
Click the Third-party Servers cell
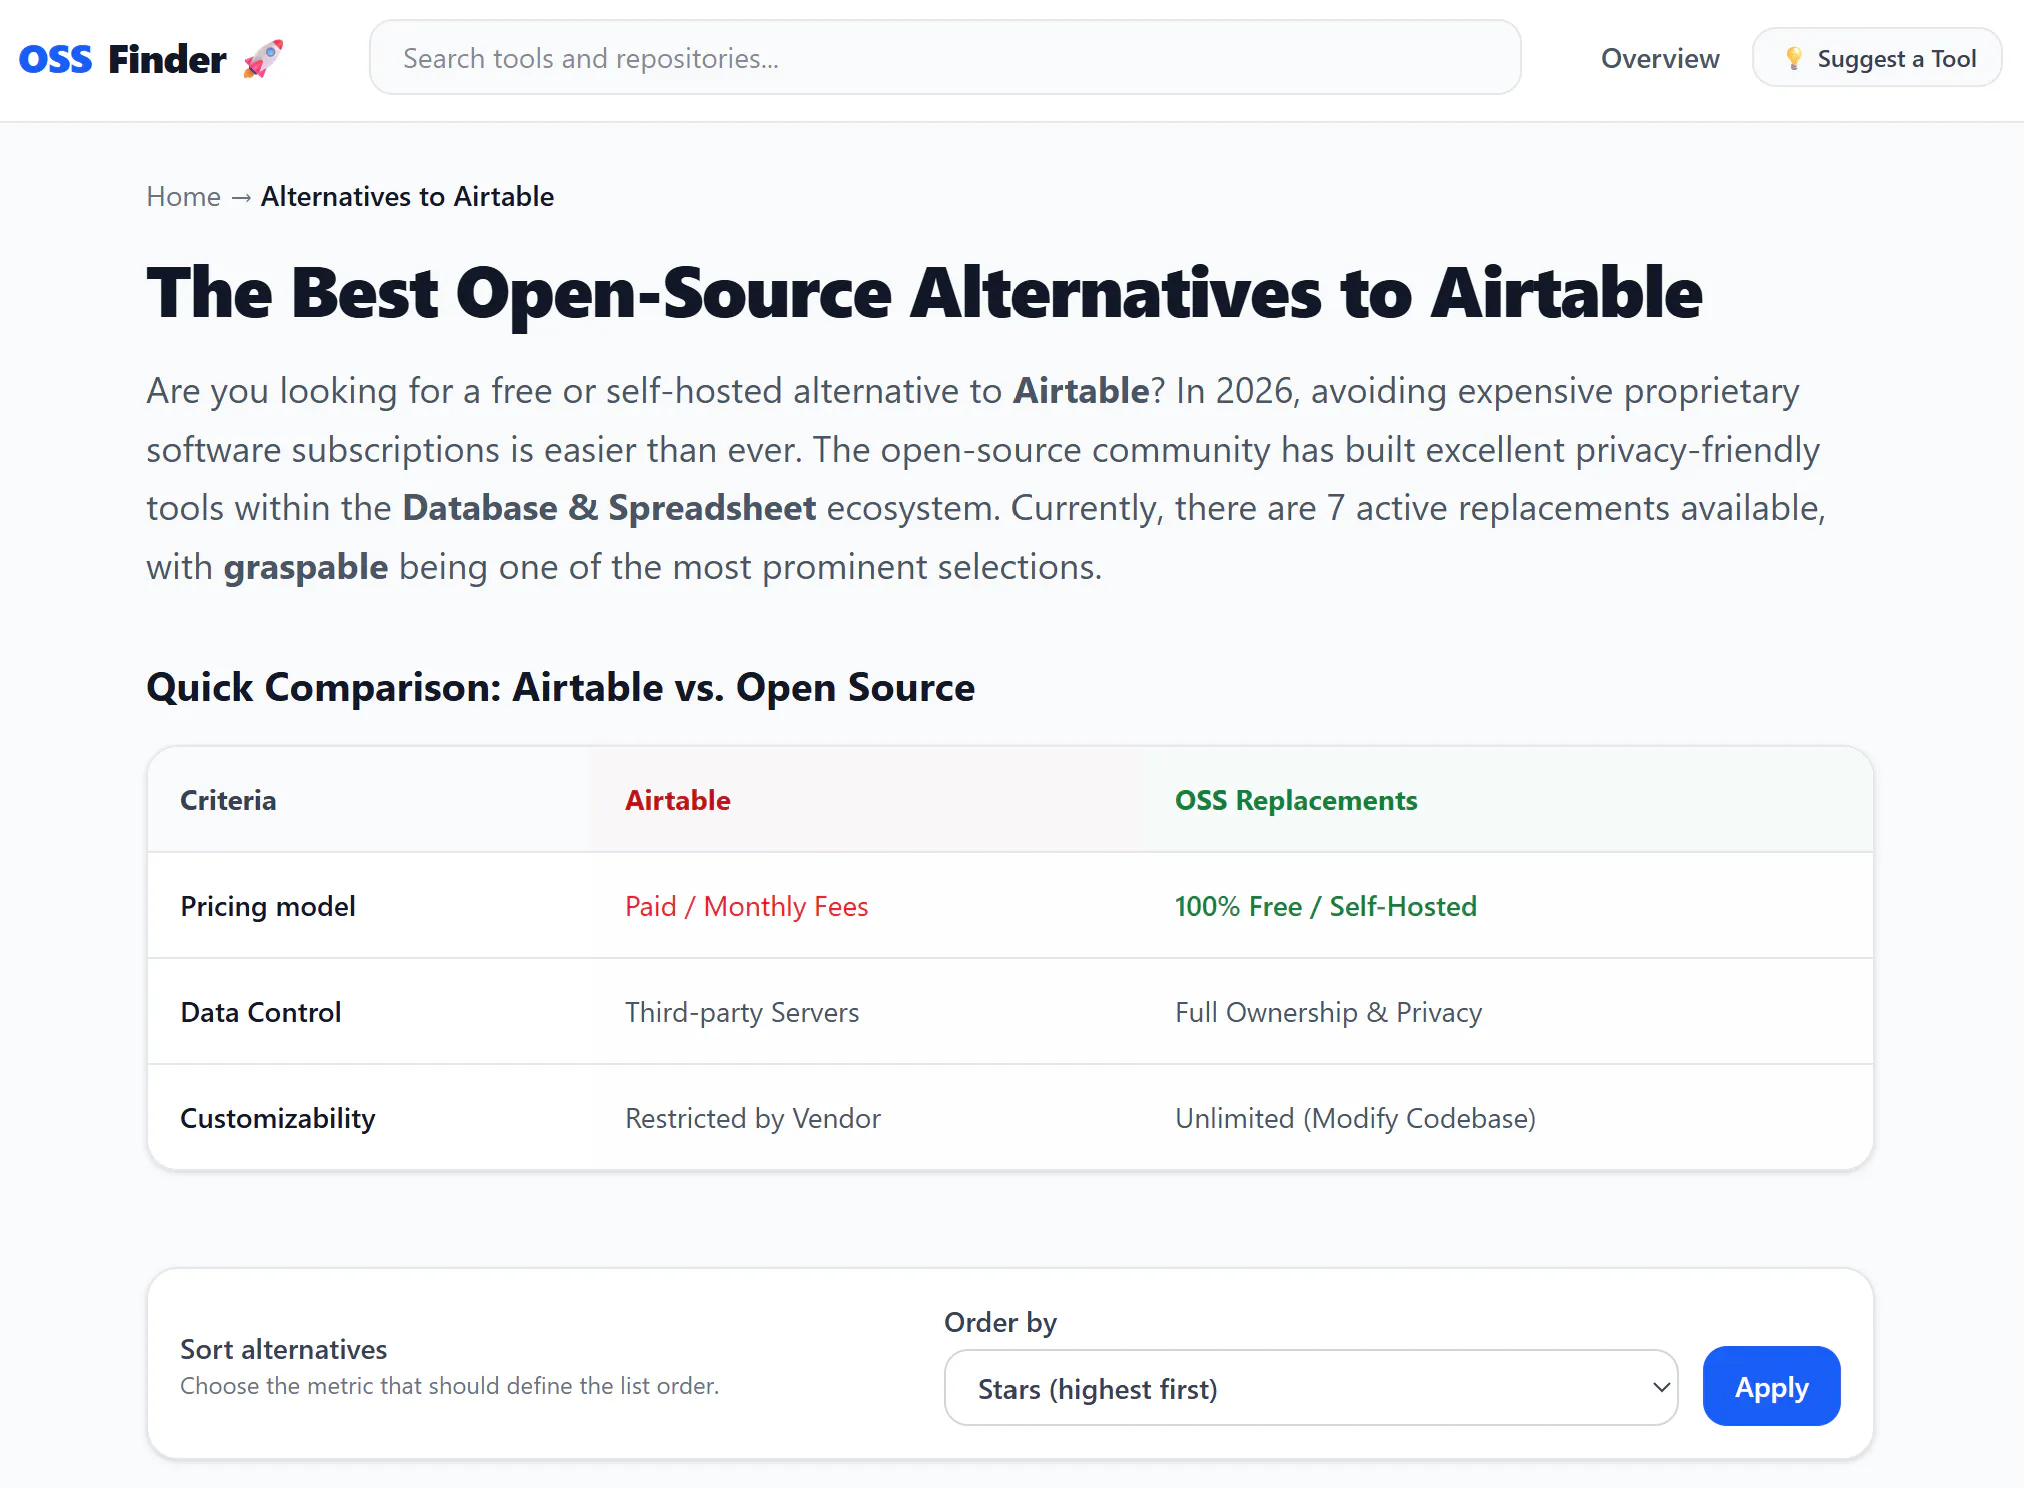[742, 1012]
